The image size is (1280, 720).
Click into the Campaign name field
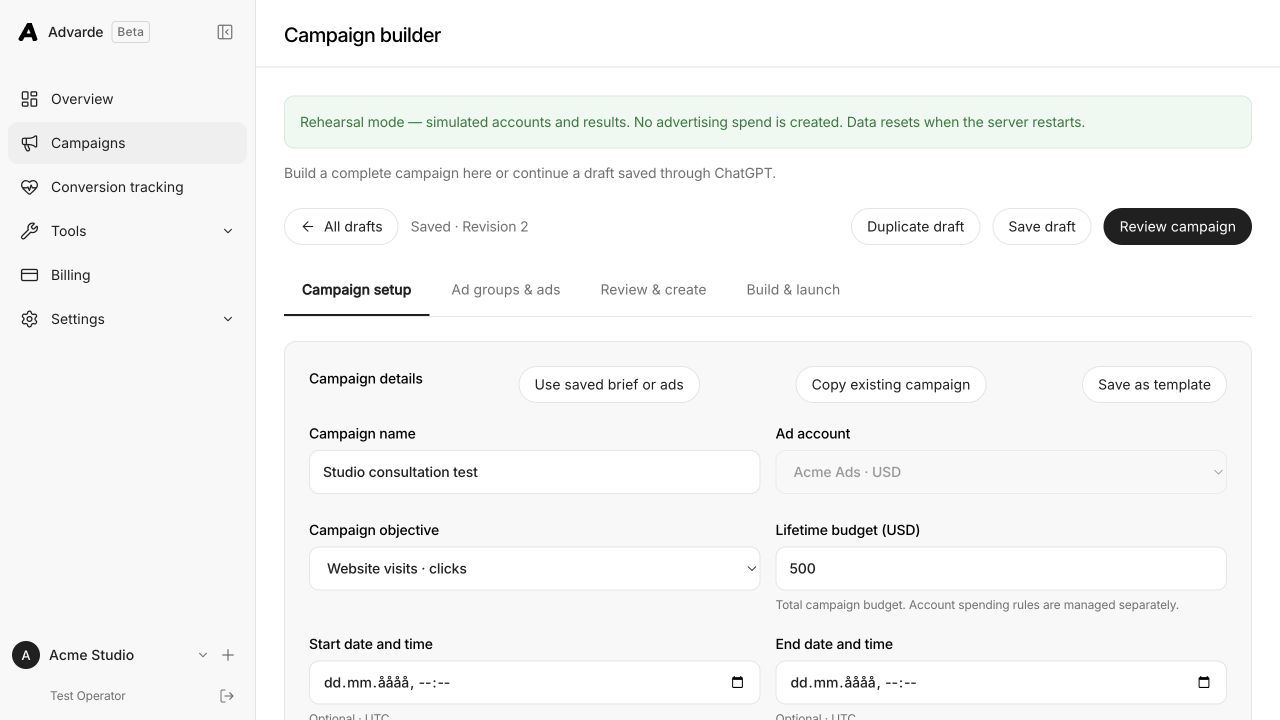tap(535, 472)
